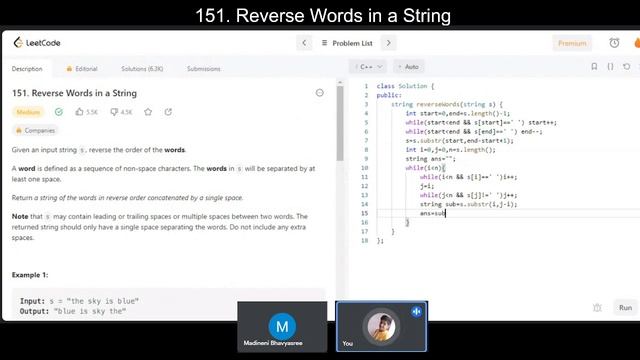Click the description panel scrollbar
Viewport: 640px width, 360px height.
tap(340, 123)
